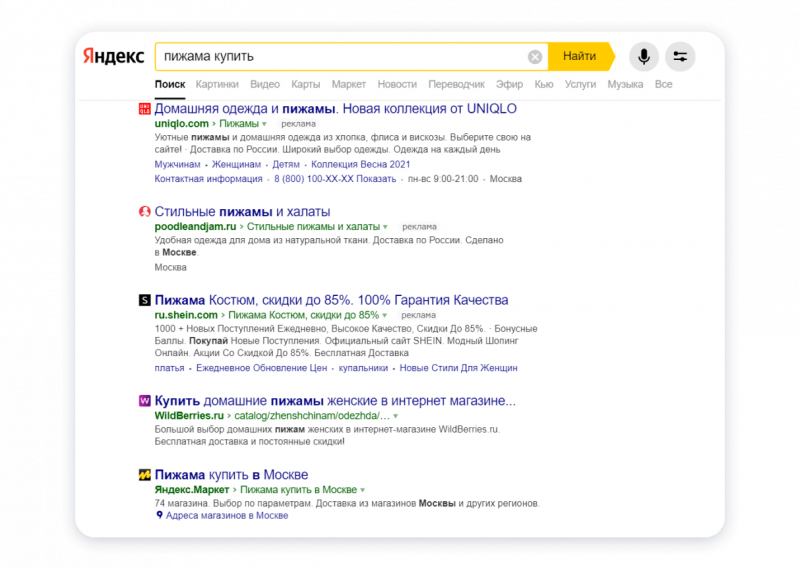Click the WildBerries favicon
The height and width of the screenshot is (569, 800).
(145, 401)
